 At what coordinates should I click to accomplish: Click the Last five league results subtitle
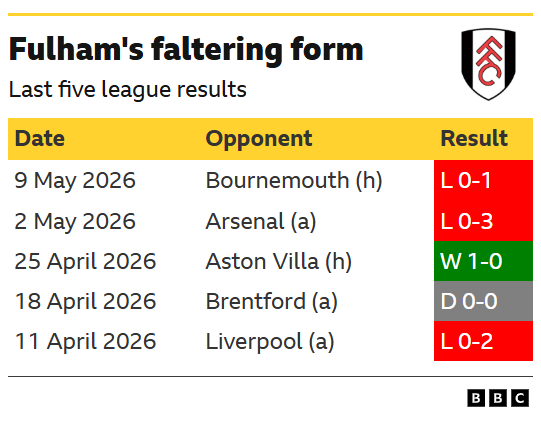pos(128,90)
